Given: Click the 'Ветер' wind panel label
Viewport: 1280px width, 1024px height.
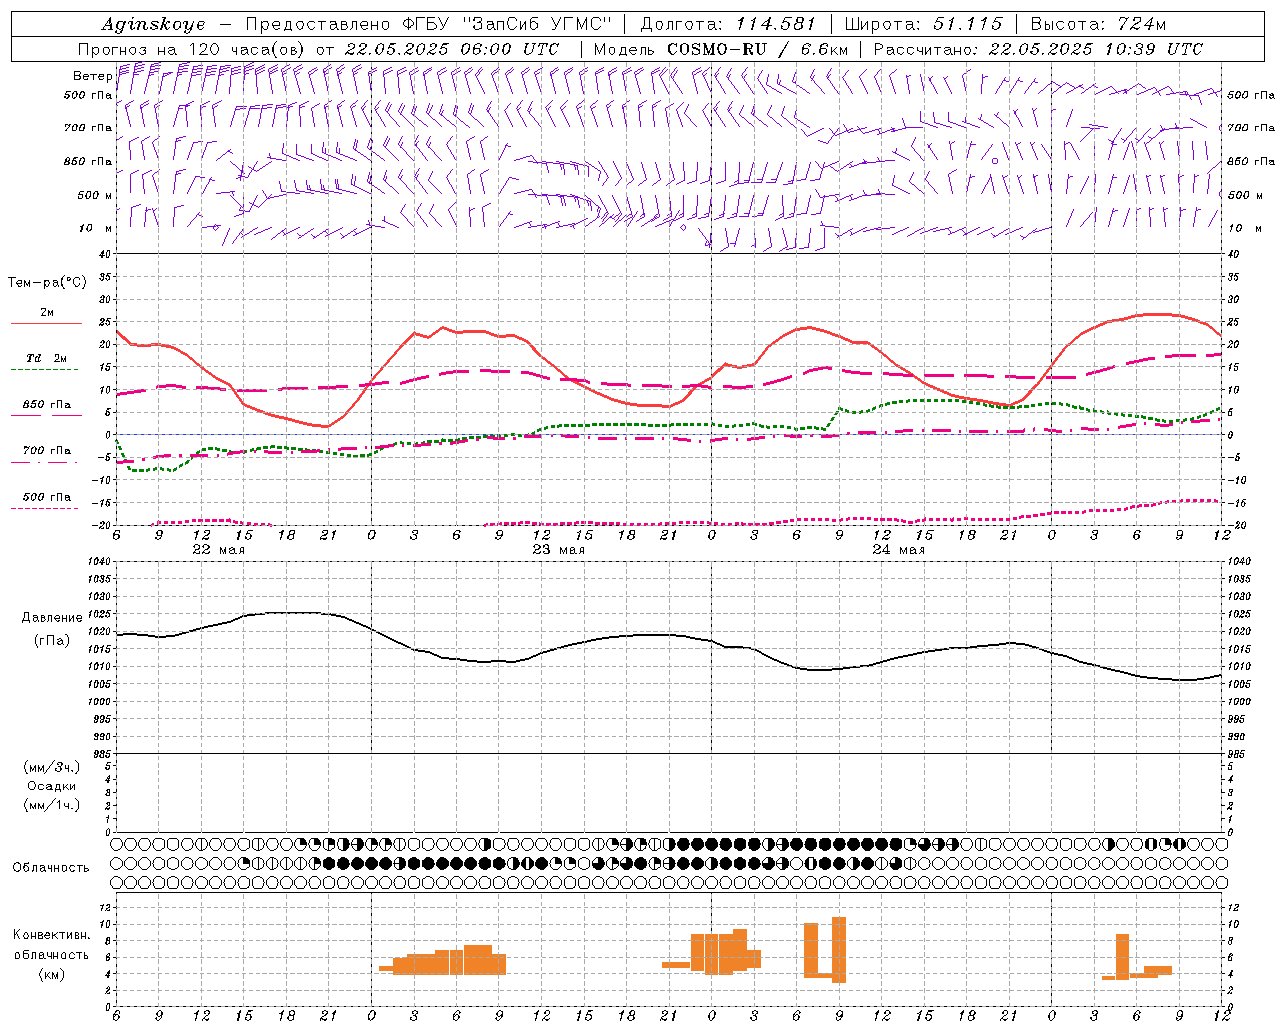Looking at the screenshot, I should pyautogui.click(x=92, y=76).
